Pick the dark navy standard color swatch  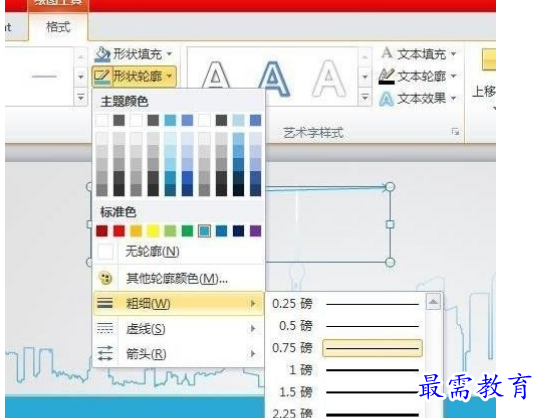[238, 231]
